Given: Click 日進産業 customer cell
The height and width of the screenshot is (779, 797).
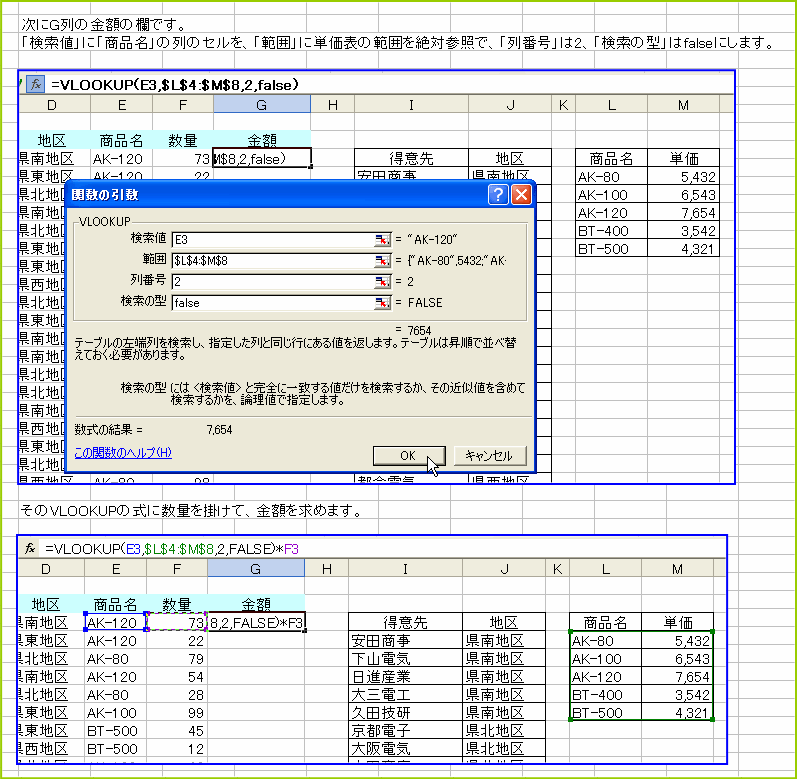Looking at the screenshot, I should (405, 676).
